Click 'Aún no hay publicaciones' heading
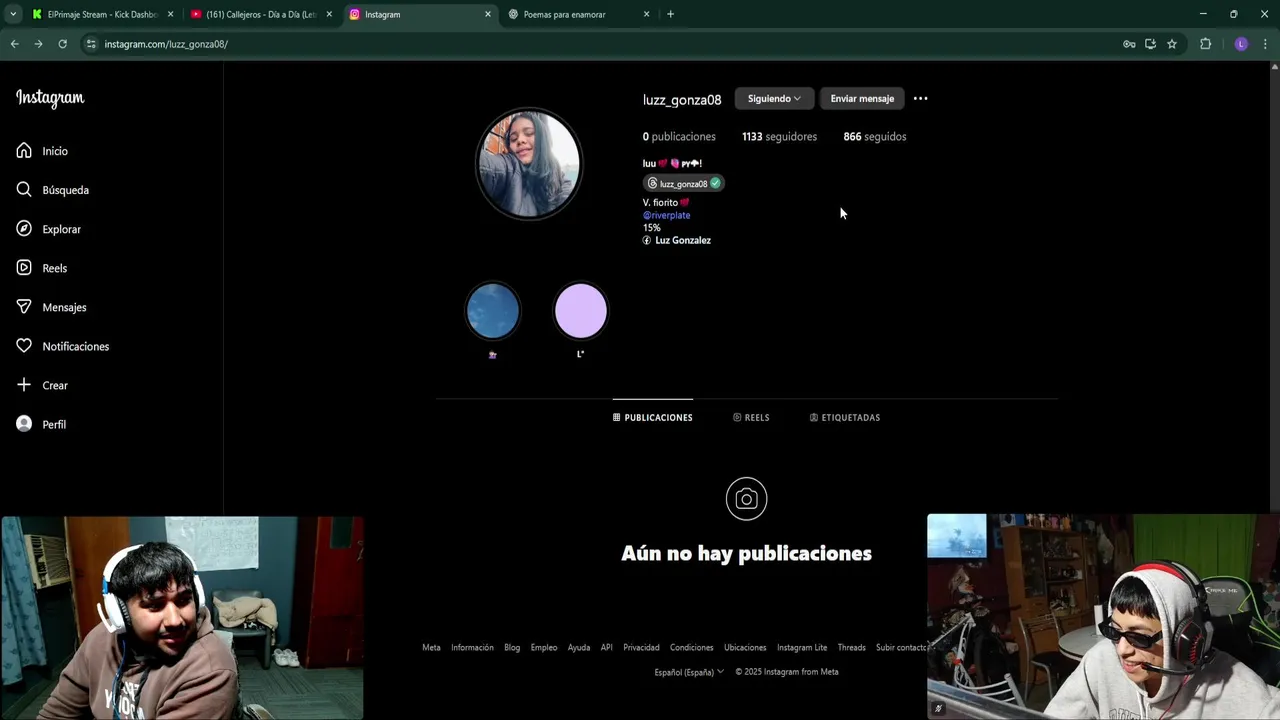The width and height of the screenshot is (1280, 720). point(747,553)
